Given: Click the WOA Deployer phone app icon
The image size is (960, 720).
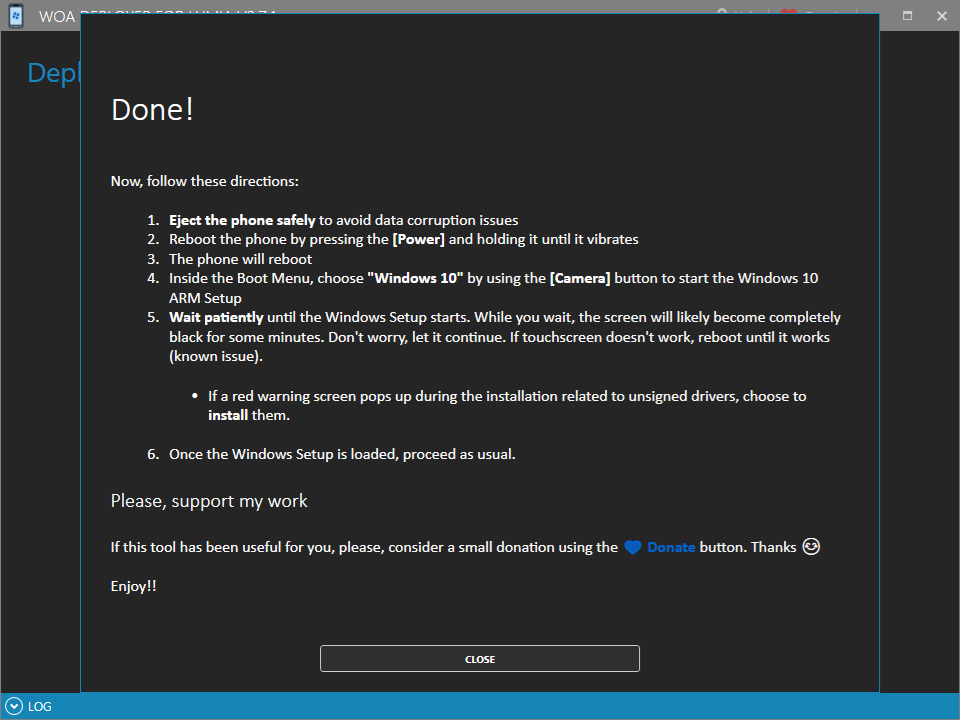Looking at the screenshot, I should (16, 16).
